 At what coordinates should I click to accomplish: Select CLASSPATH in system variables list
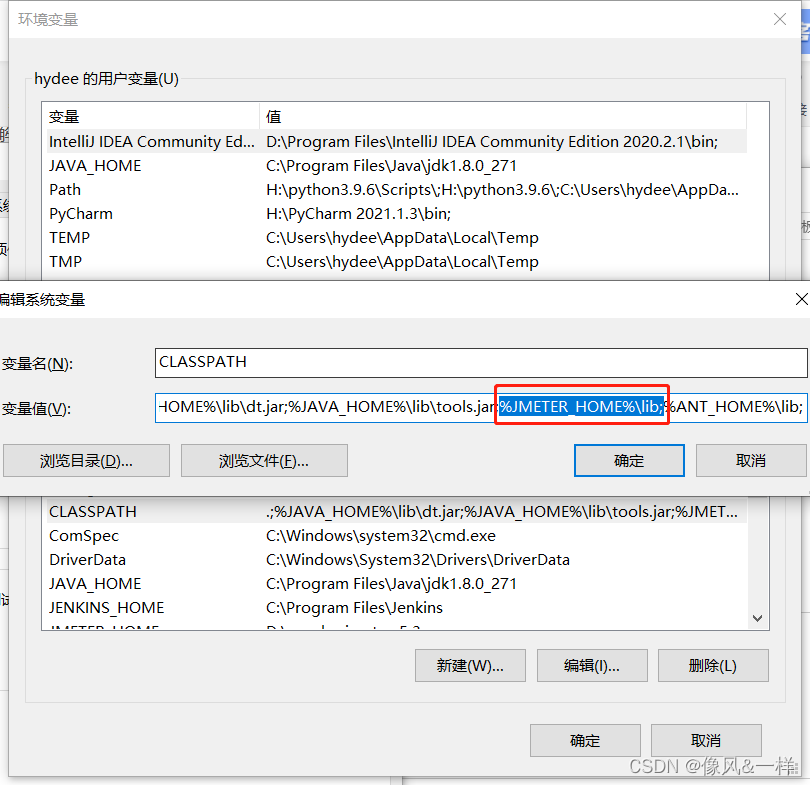(396, 512)
